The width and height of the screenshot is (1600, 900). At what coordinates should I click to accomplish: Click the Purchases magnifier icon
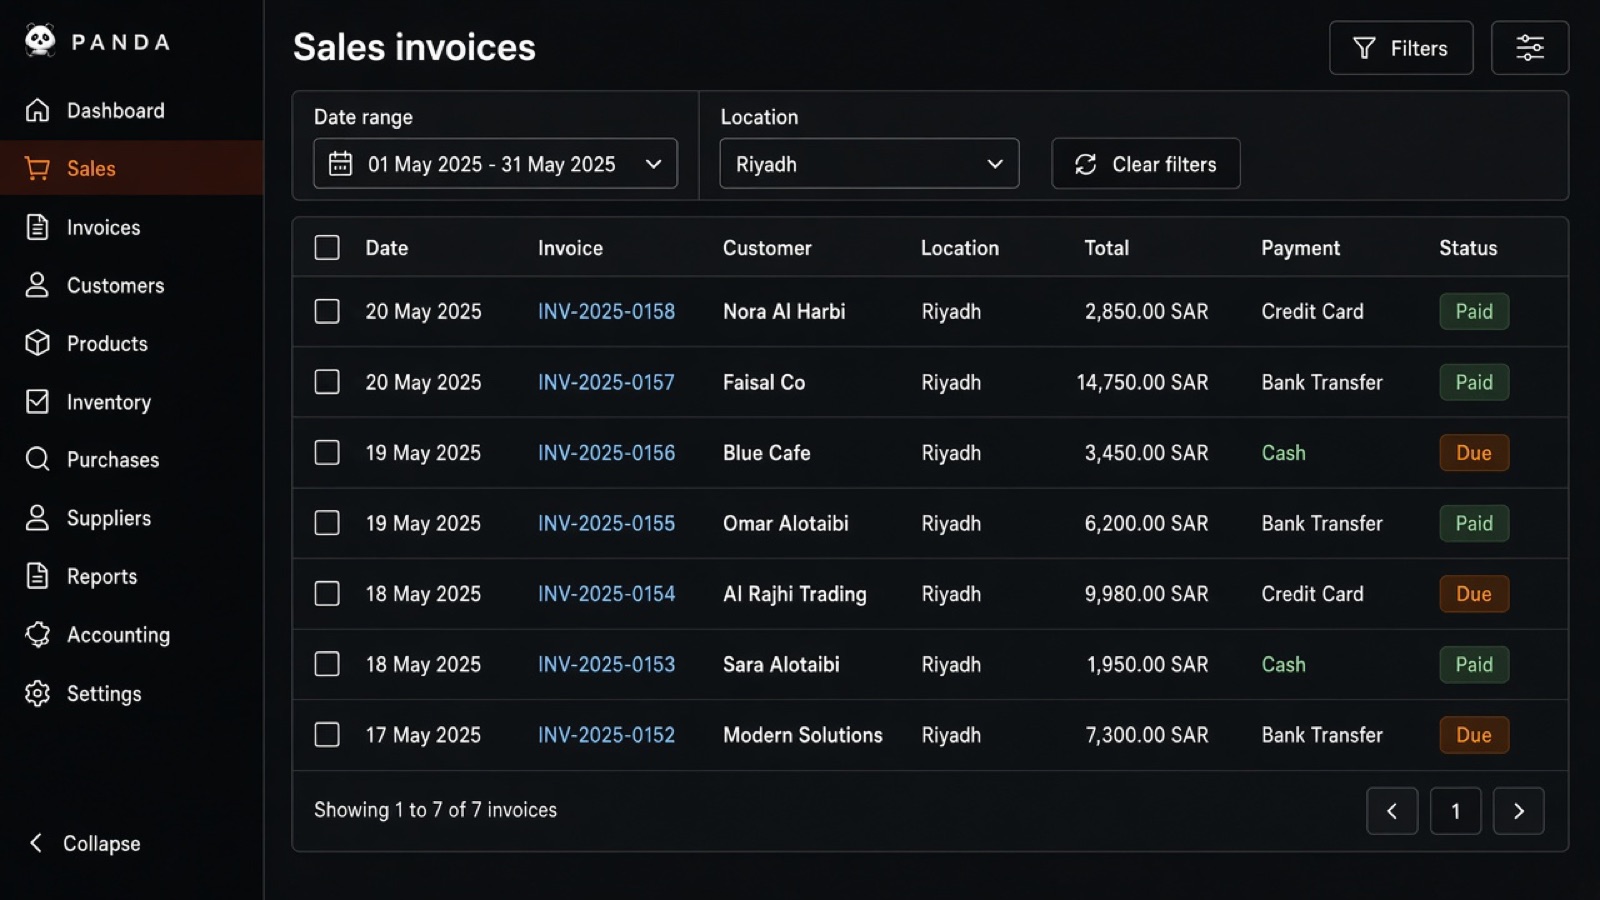point(37,459)
